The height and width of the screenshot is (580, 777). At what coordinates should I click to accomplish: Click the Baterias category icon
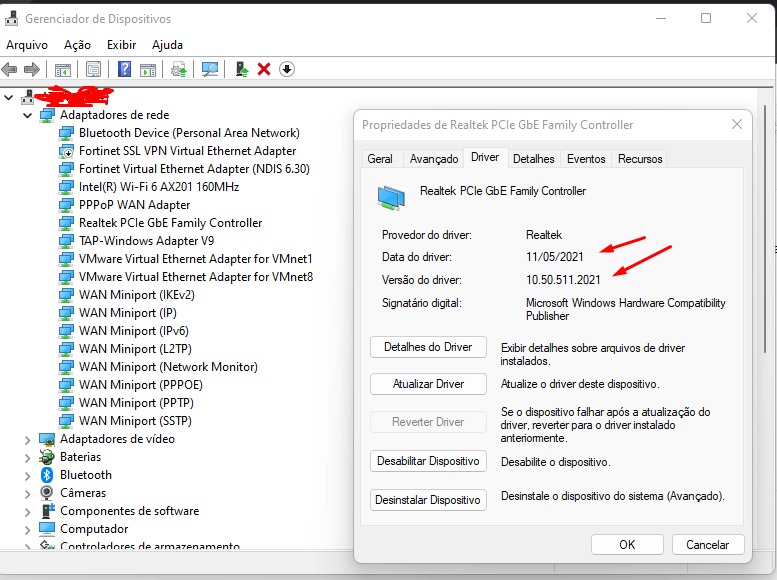coord(47,457)
